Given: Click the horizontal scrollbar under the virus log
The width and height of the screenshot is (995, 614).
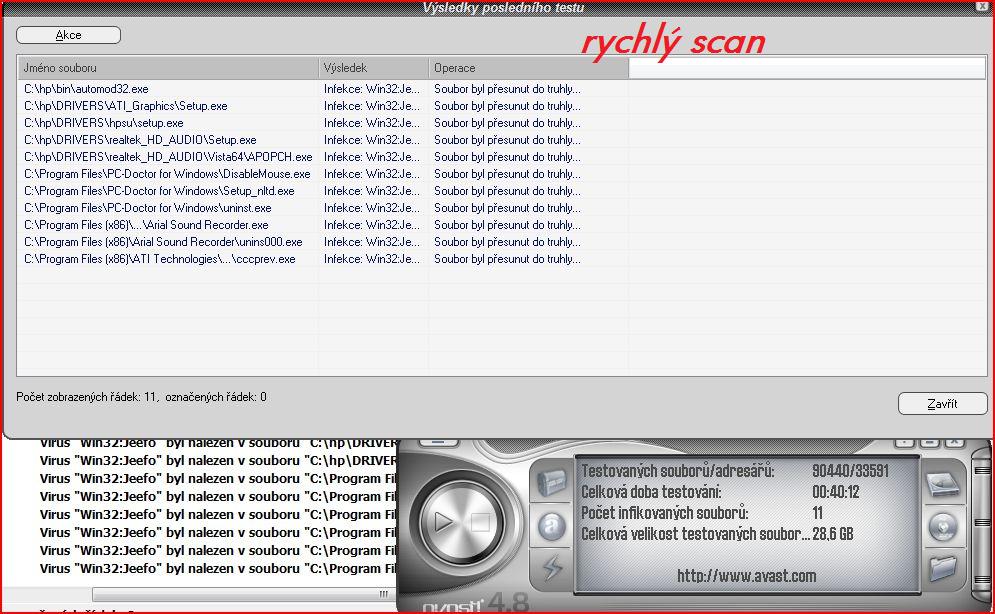Looking at the screenshot, I should pos(240,594).
